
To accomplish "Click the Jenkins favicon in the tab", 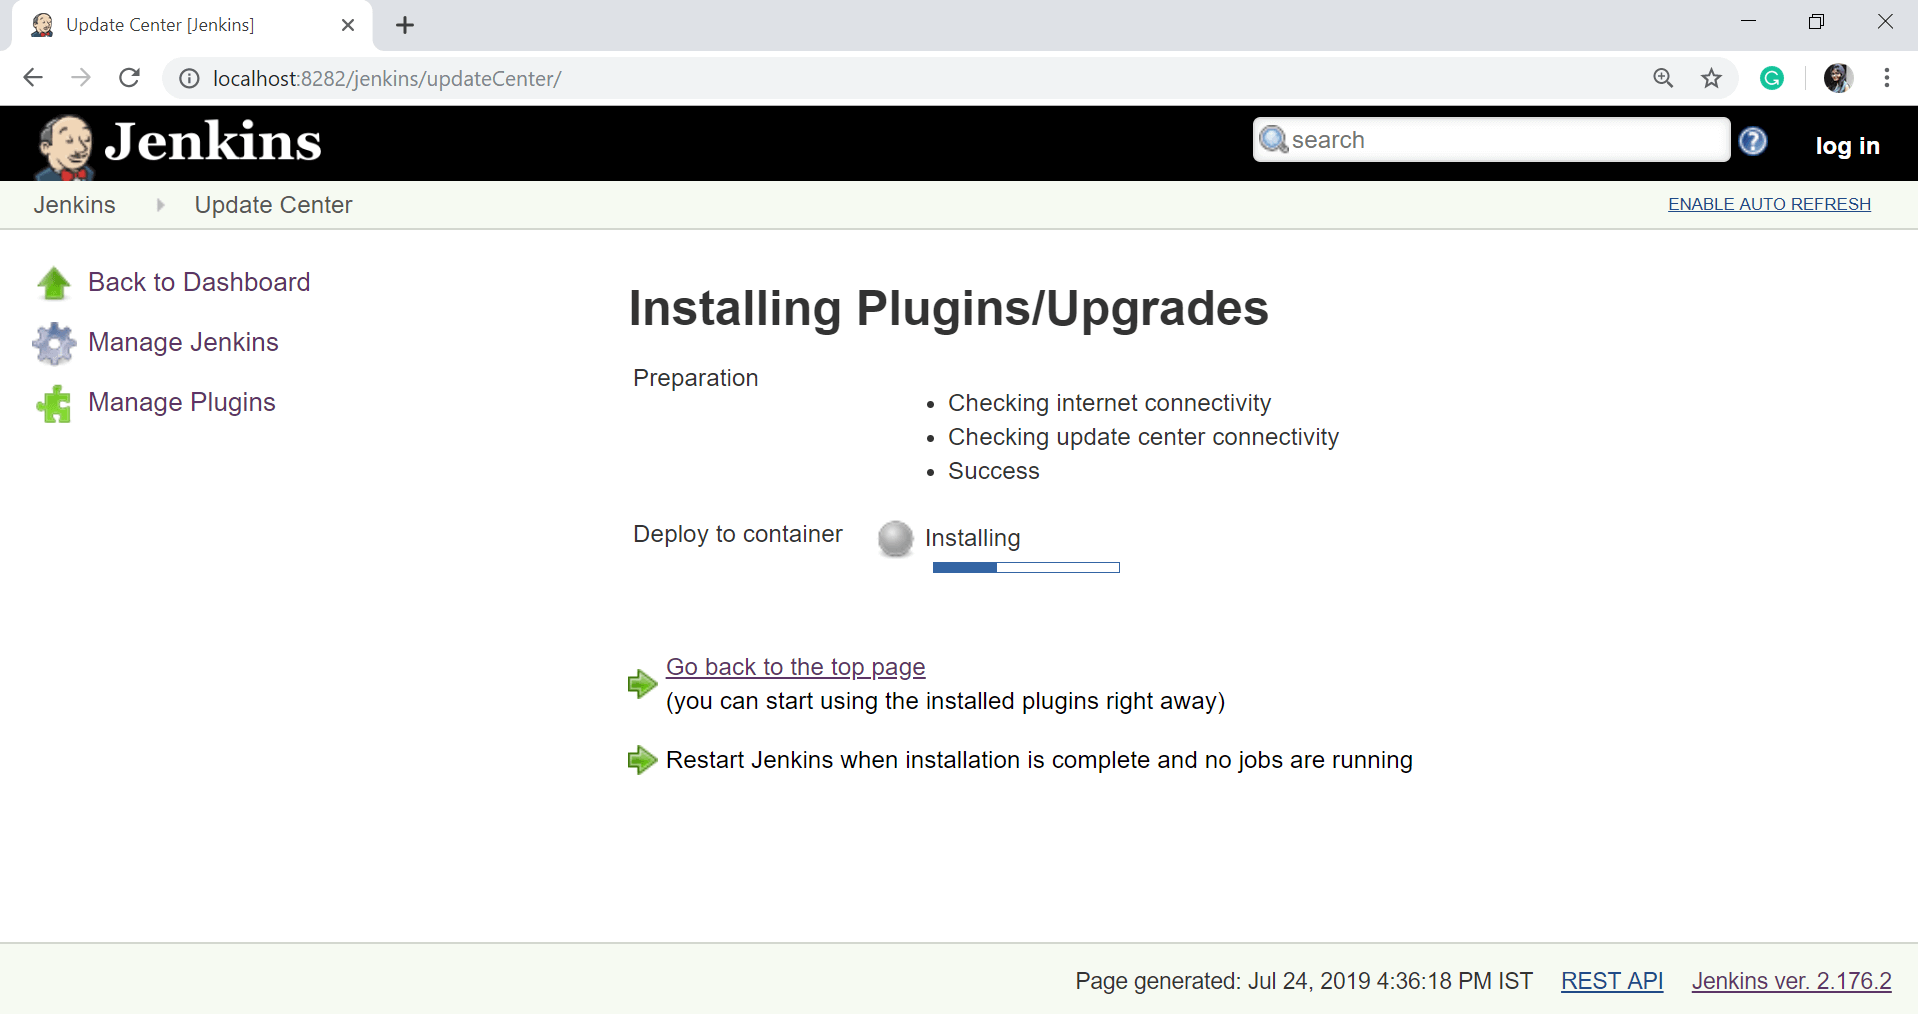I will [x=42, y=25].
